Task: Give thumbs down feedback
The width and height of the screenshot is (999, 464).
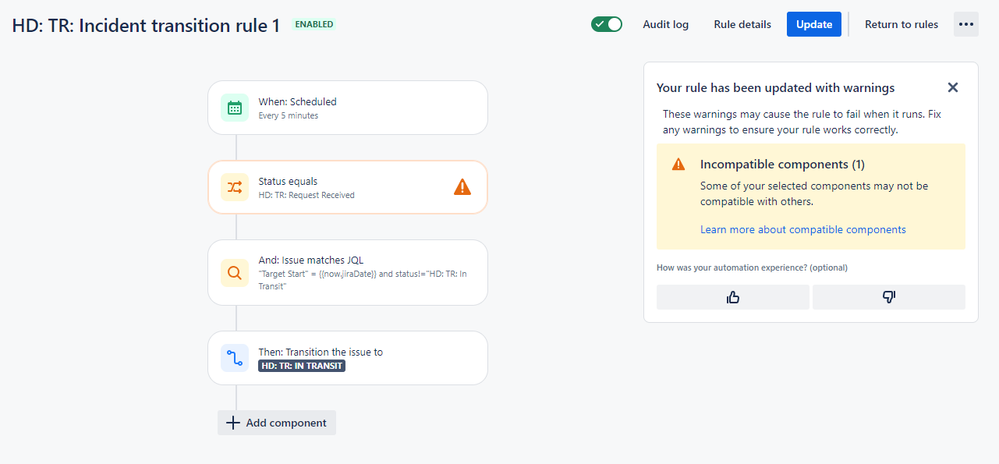Action: [889, 297]
